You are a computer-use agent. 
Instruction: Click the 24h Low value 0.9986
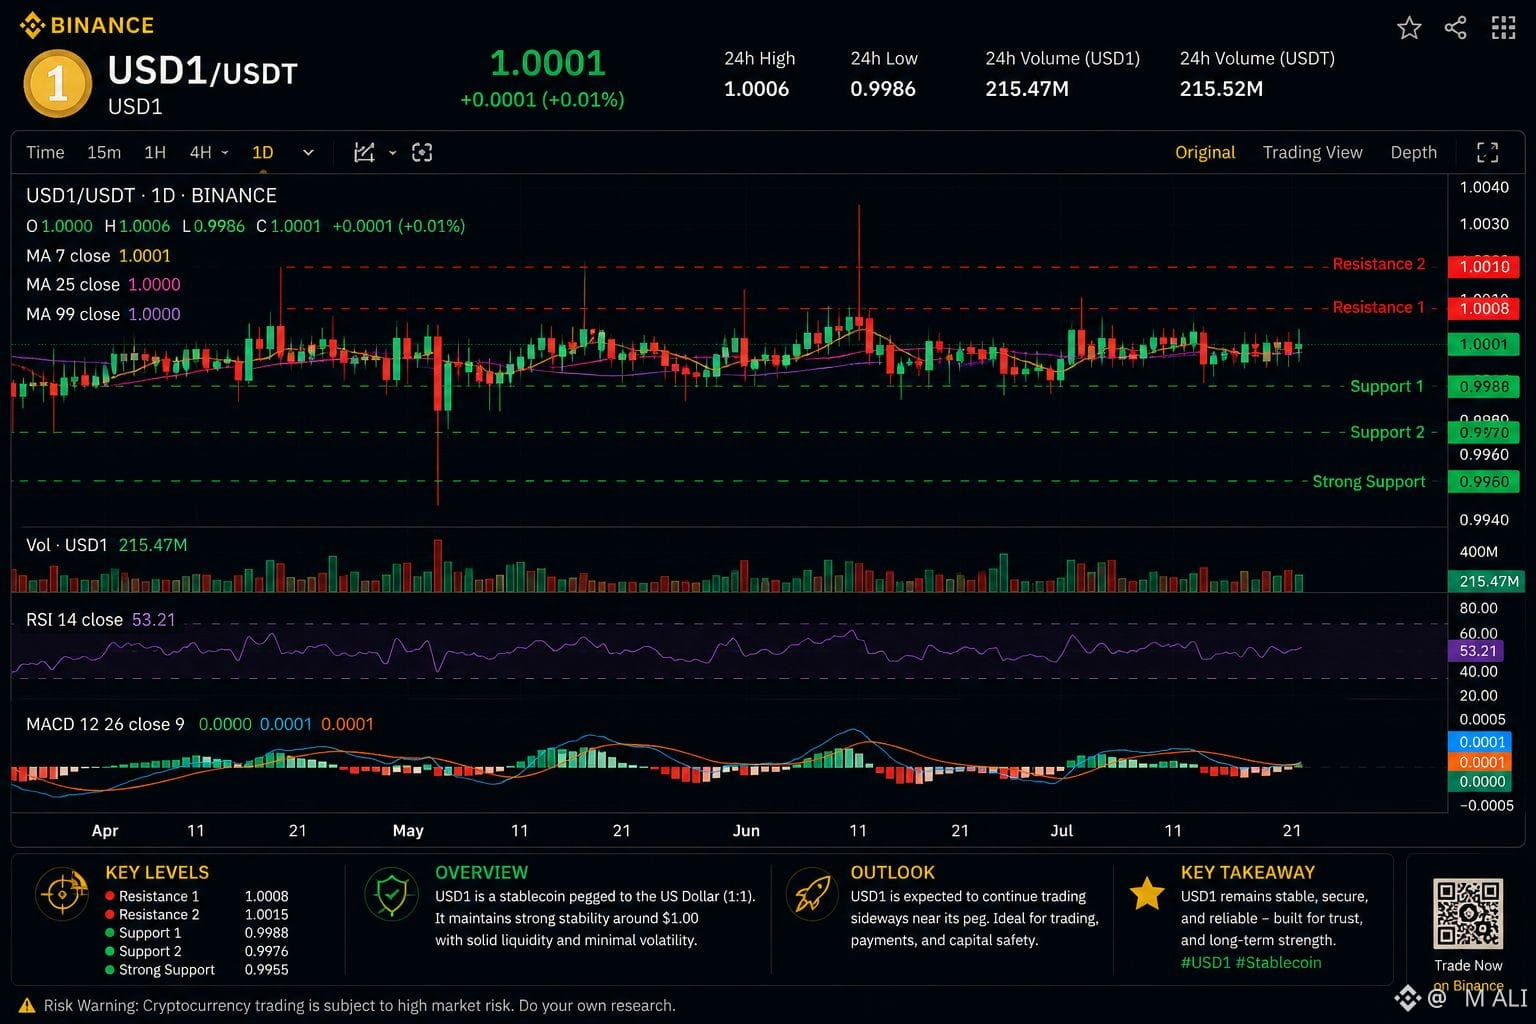coord(883,89)
